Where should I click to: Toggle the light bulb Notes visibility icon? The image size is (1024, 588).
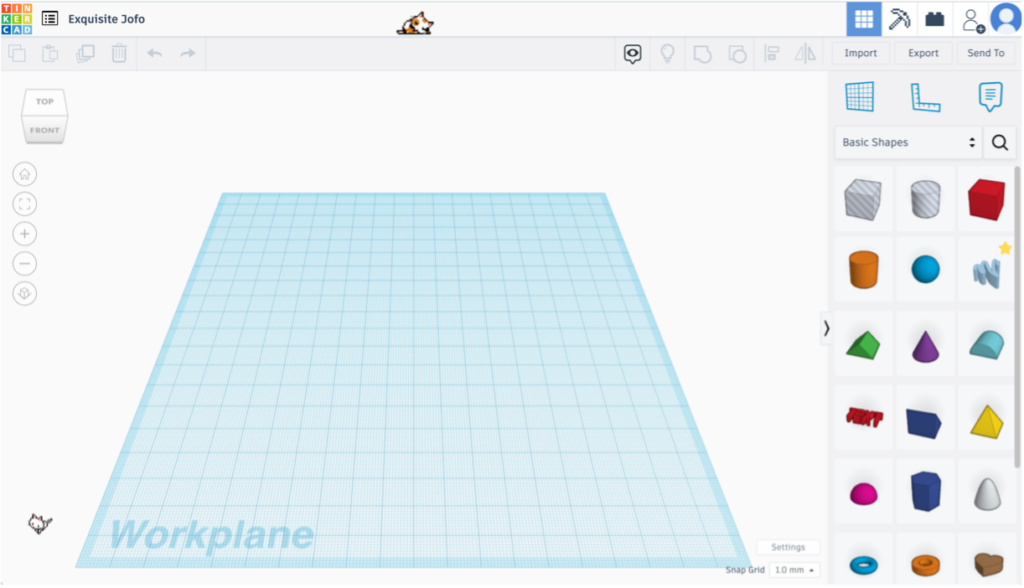pyautogui.click(x=667, y=53)
